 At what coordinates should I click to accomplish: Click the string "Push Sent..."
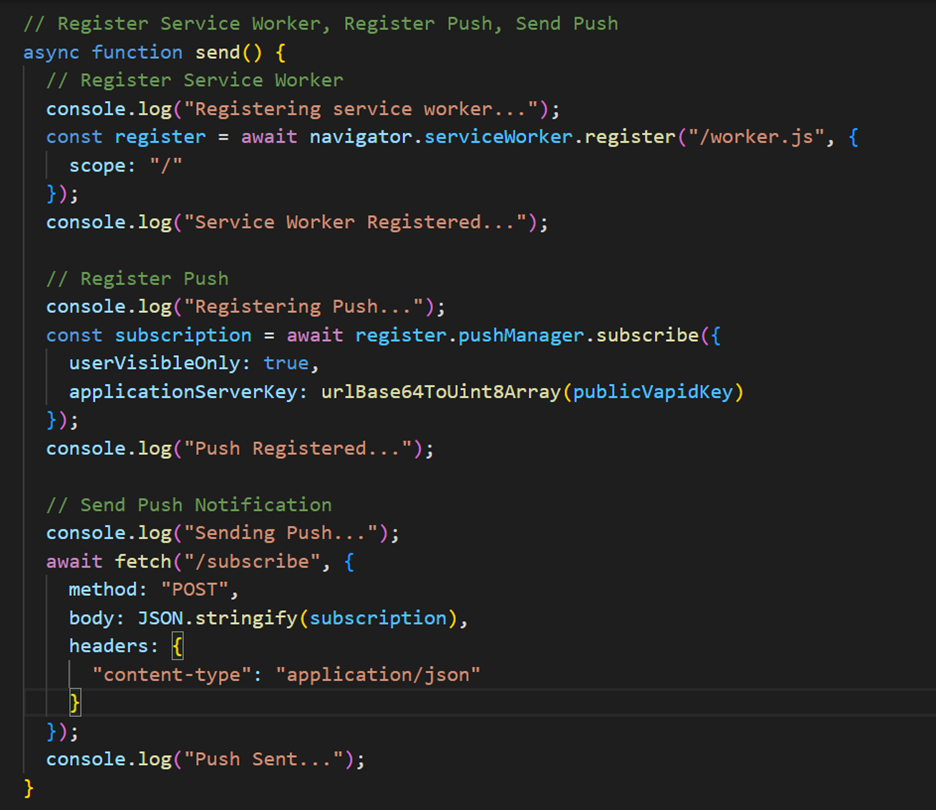[x=264, y=760]
